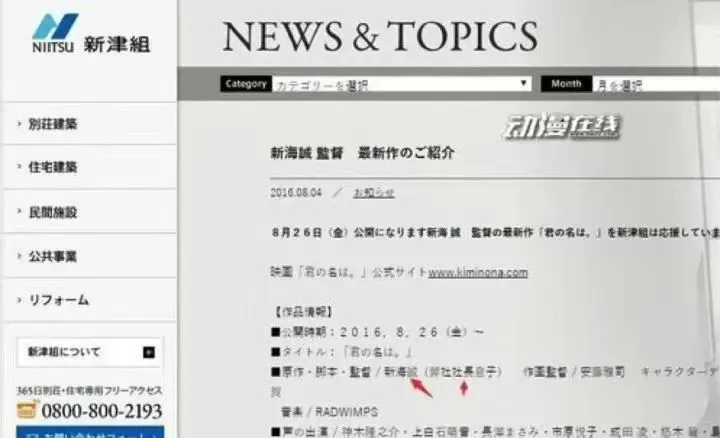Screen dimensions: 720x438
Task: Click the 新津組 company name text
Action: [x=119, y=43]
